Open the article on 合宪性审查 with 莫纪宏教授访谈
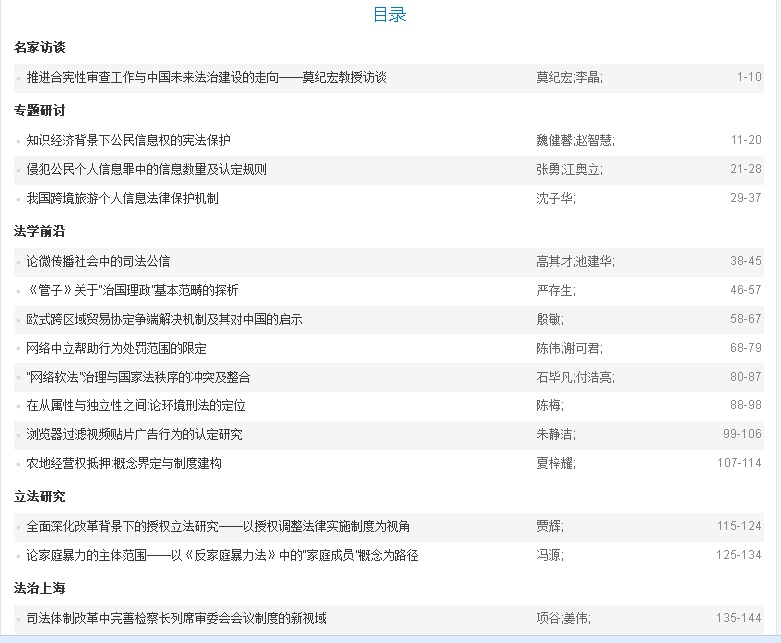The width and height of the screenshot is (781, 643). 206,77
